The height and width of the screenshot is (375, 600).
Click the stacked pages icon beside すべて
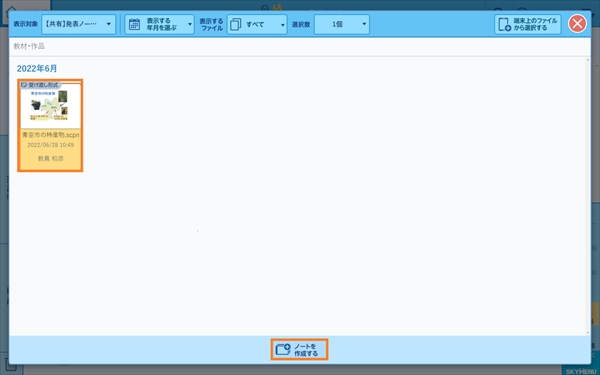(235, 24)
